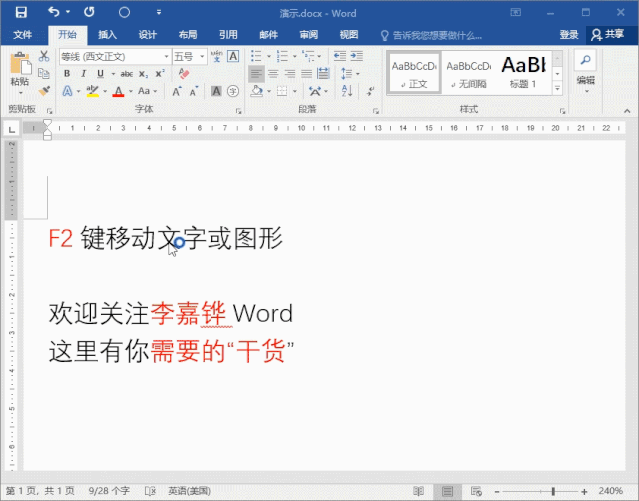Apply distributed alignment to paragraph
639x501 pixels.
(323, 74)
